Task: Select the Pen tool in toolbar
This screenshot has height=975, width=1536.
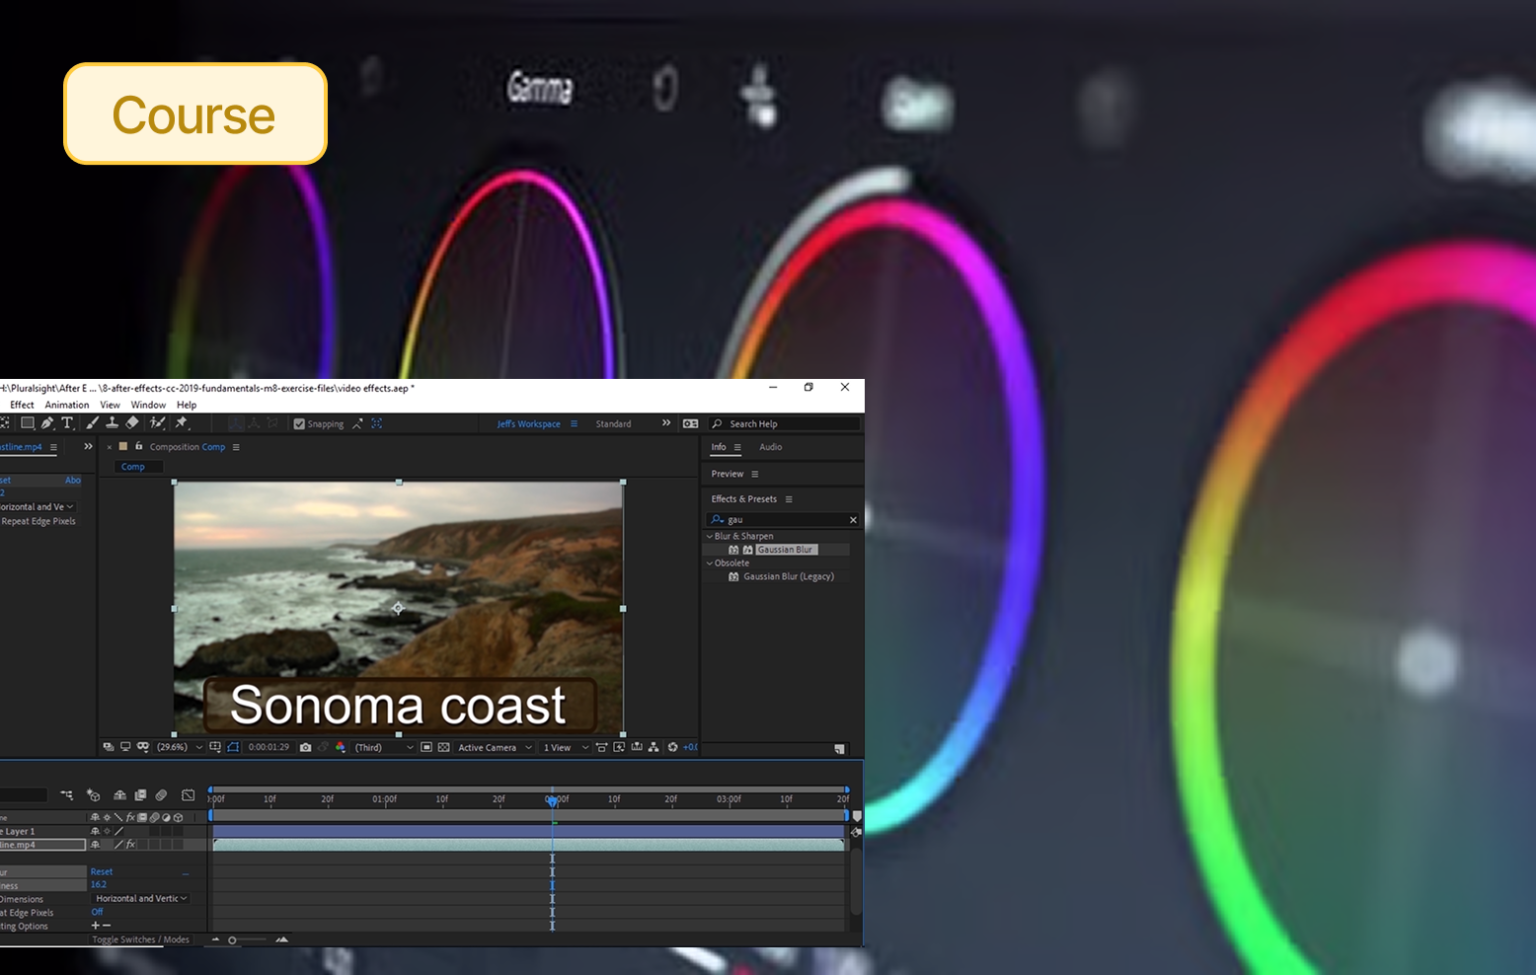Action: coord(47,424)
